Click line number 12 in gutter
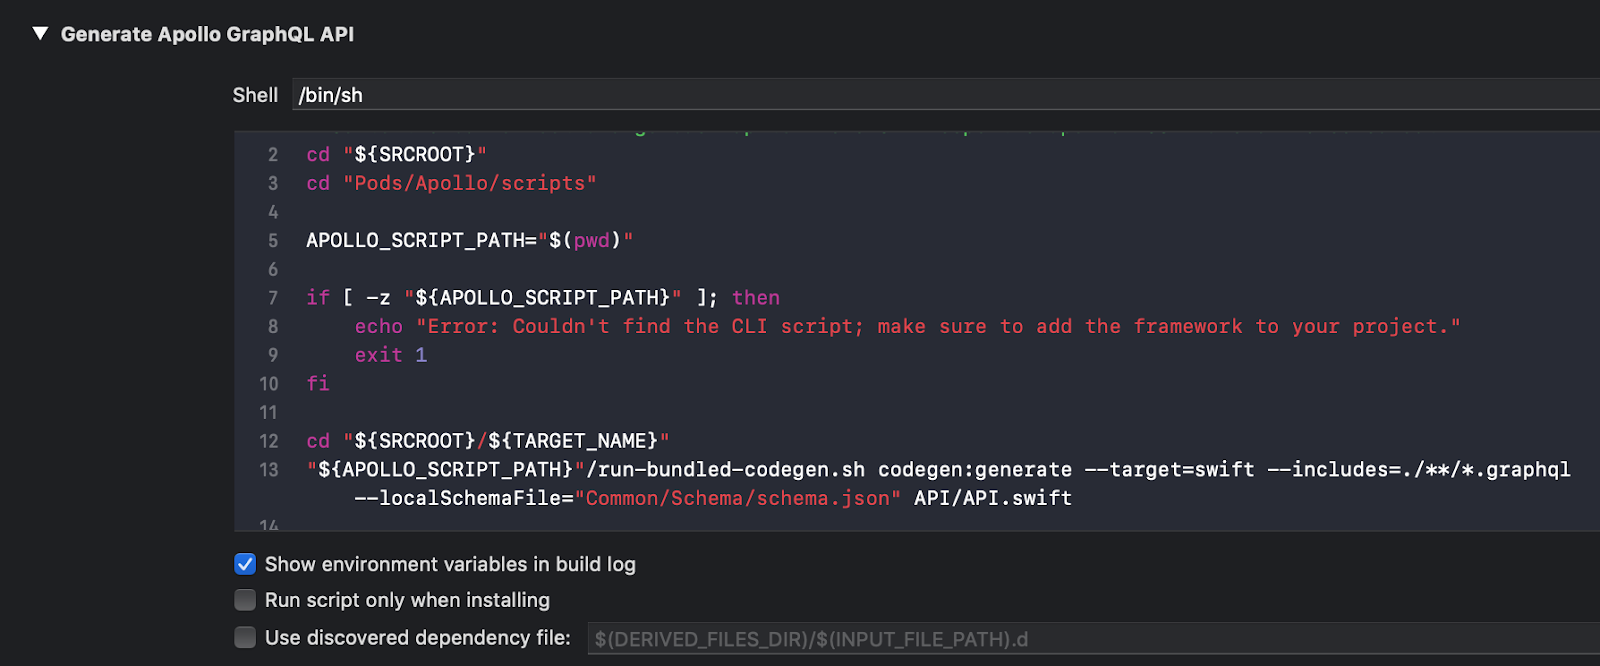Image resolution: width=1600 pixels, height=666 pixels. click(269, 441)
